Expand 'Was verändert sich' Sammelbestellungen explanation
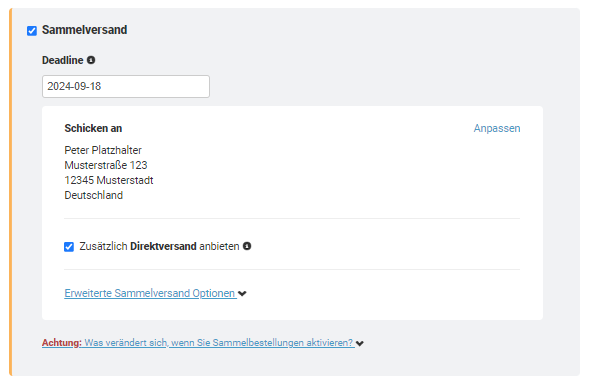This screenshot has height=383, width=589. tap(219, 343)
